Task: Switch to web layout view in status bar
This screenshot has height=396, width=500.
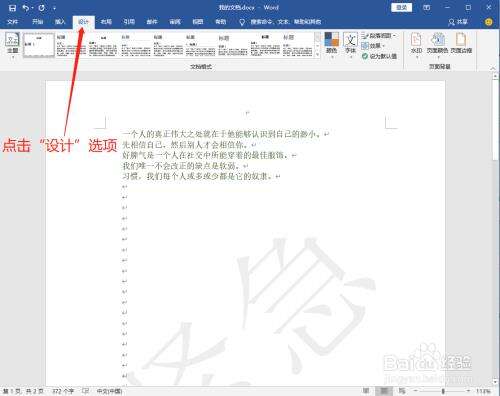Action: 402,391
